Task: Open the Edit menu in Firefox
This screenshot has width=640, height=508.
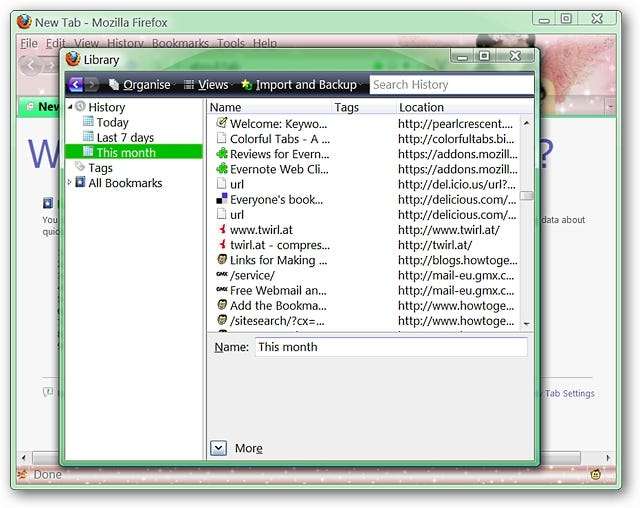Action: coord(56,43)
